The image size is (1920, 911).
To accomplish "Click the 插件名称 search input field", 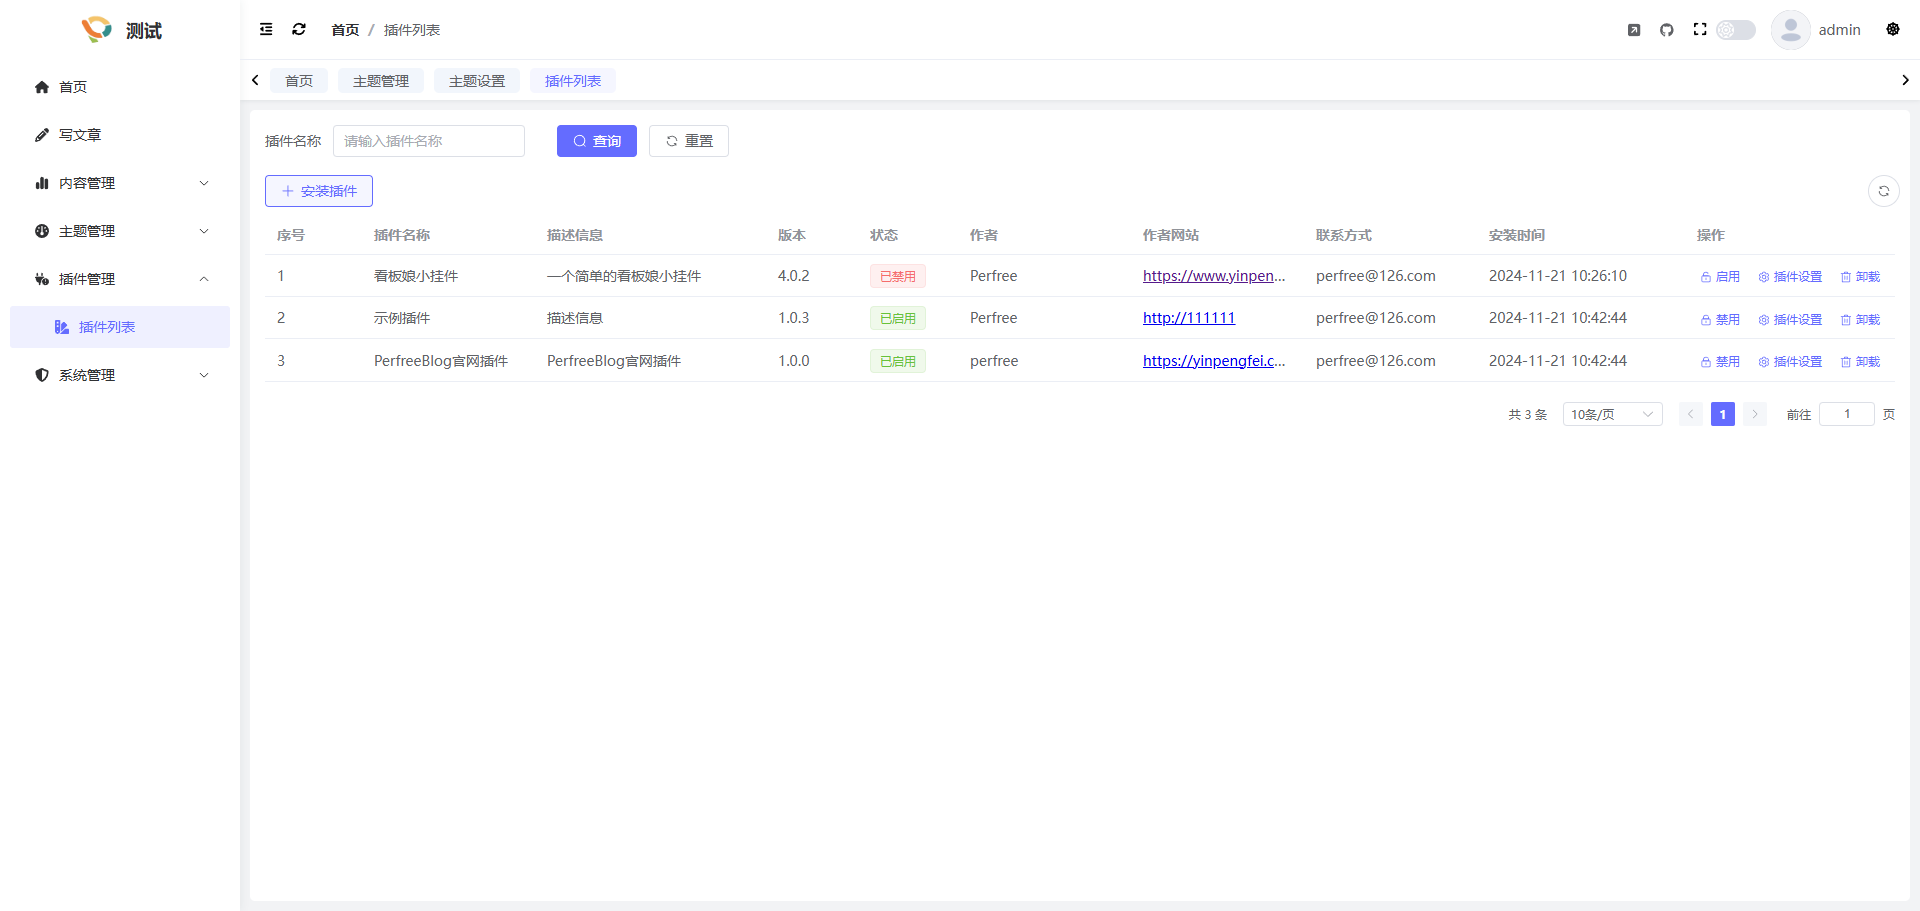I will point(429,141).
